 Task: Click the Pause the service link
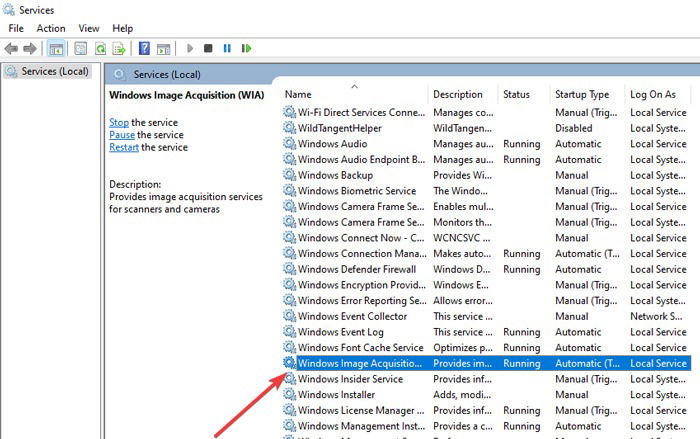tap(122, 135)
